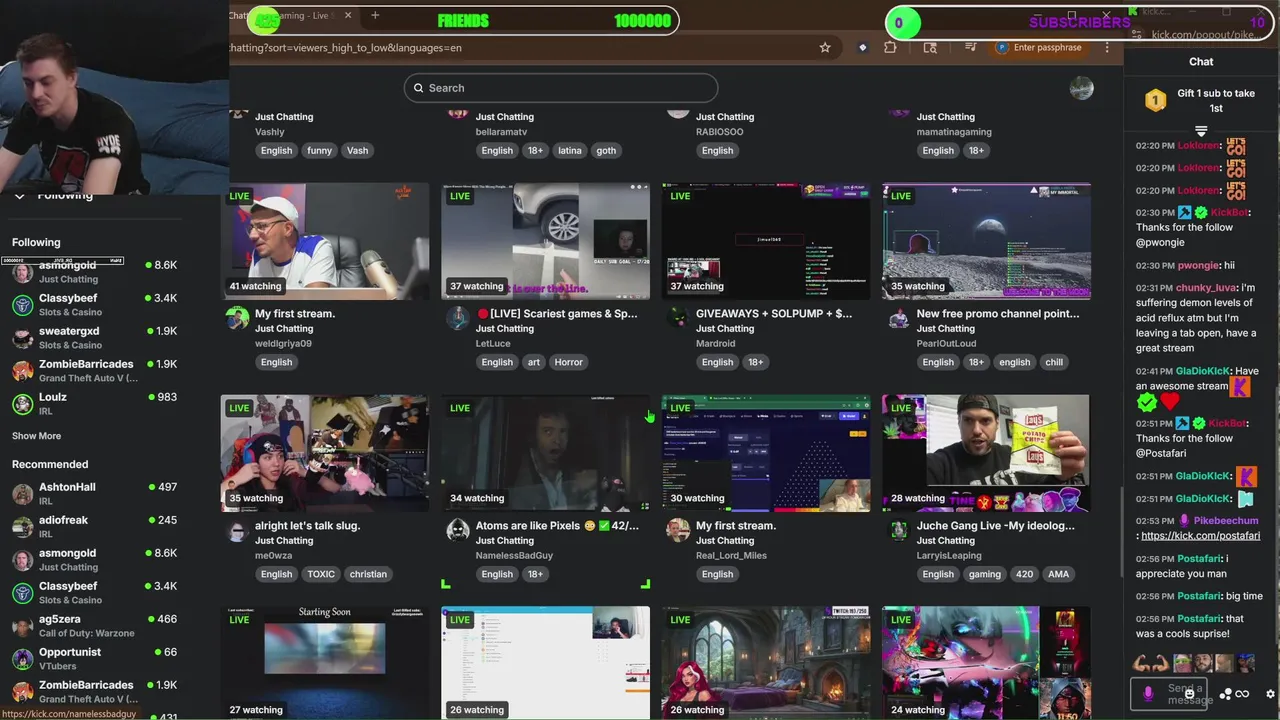This screenshot has height=720, width=1280.
Task: Click the PearlOutLoud streamer name
Action: [946, 343]
